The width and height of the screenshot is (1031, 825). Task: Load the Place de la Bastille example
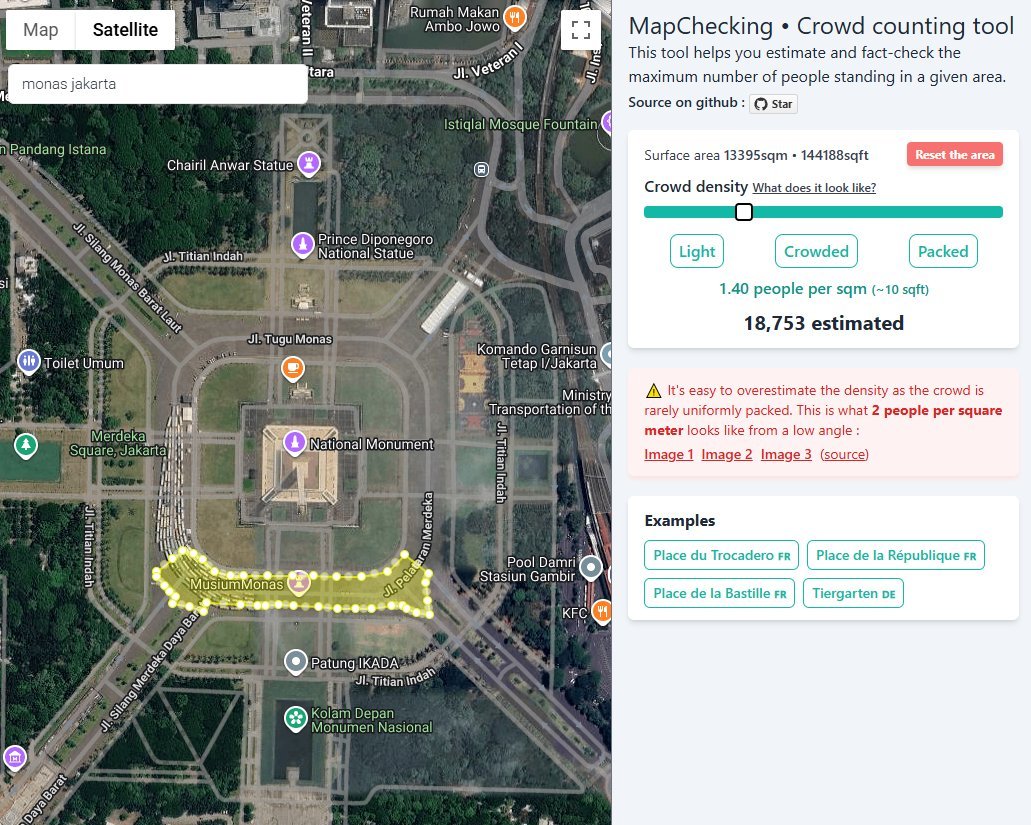[x=719, y=594]
